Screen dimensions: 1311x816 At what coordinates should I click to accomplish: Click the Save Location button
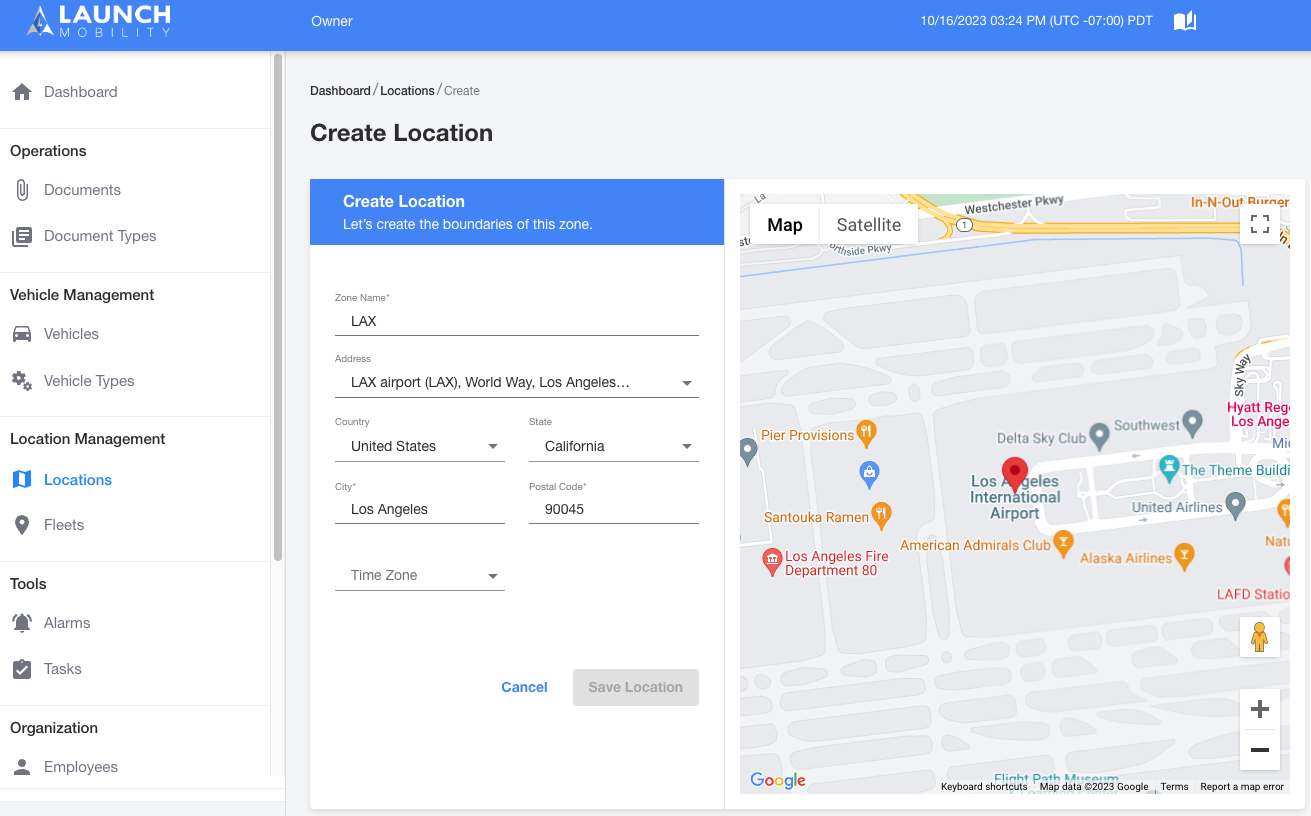pyautogui.click(x=636, y=688)
